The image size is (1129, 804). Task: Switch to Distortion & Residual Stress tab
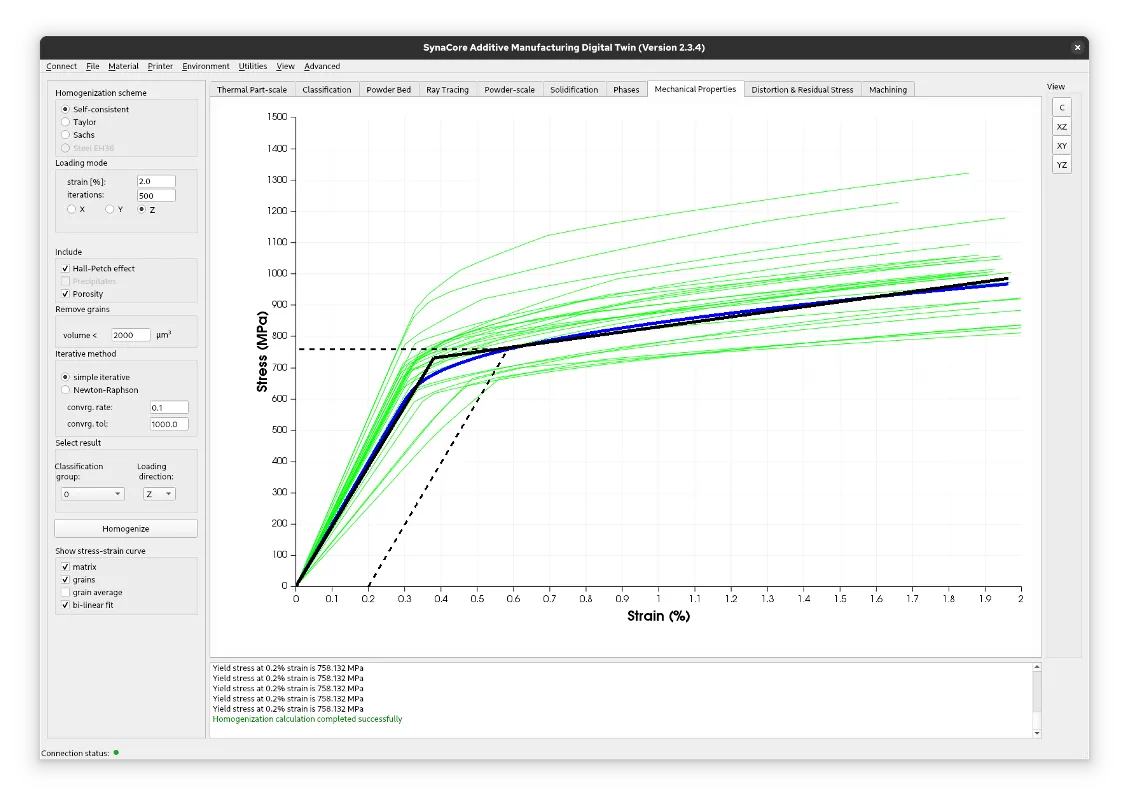coord(802,90)
